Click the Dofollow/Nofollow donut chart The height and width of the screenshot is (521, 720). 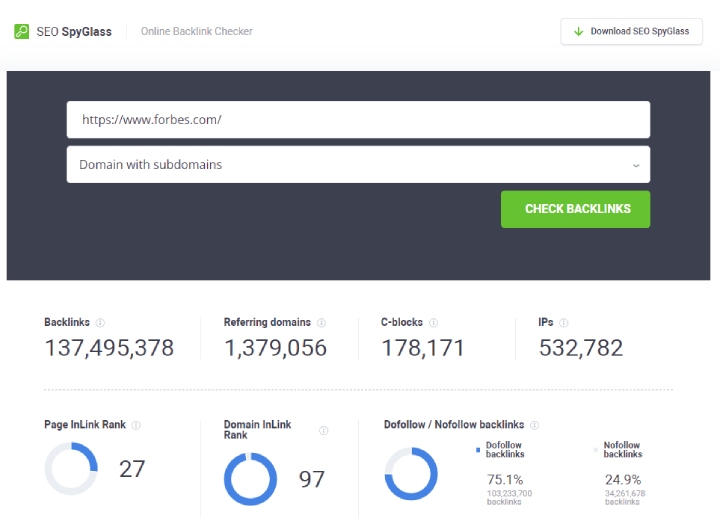[411, 474]
